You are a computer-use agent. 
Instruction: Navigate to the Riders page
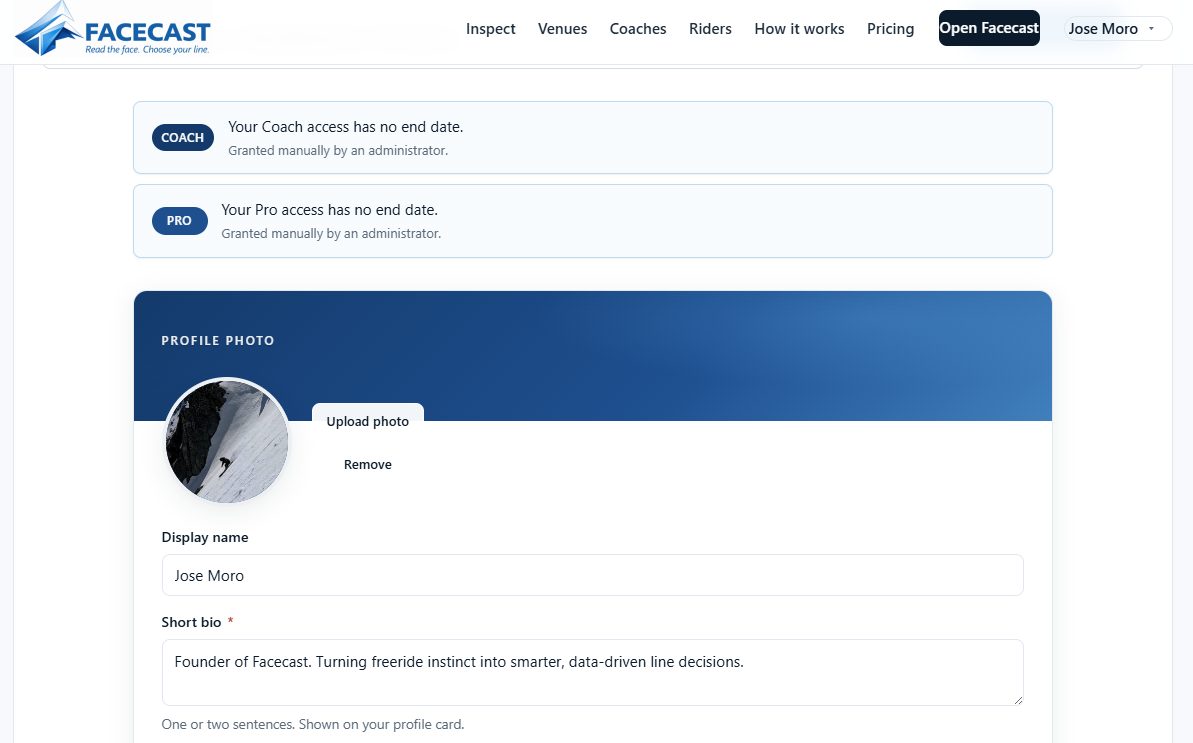click(710, 29)
